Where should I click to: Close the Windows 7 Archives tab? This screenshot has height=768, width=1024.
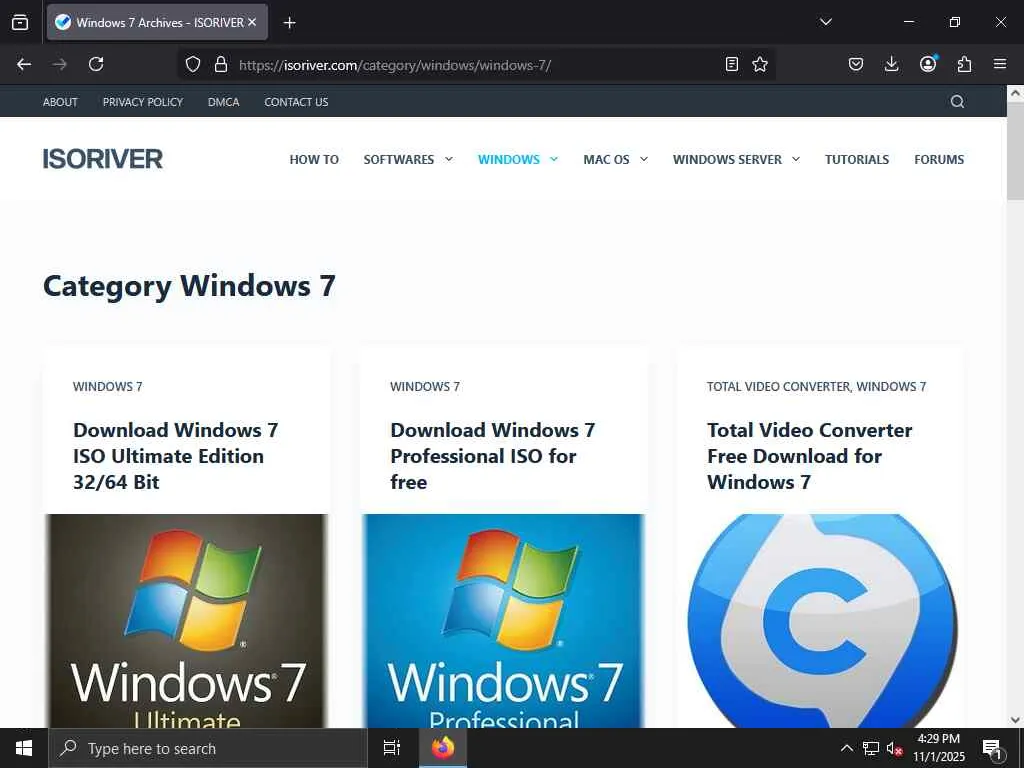(x=252, y=22)
